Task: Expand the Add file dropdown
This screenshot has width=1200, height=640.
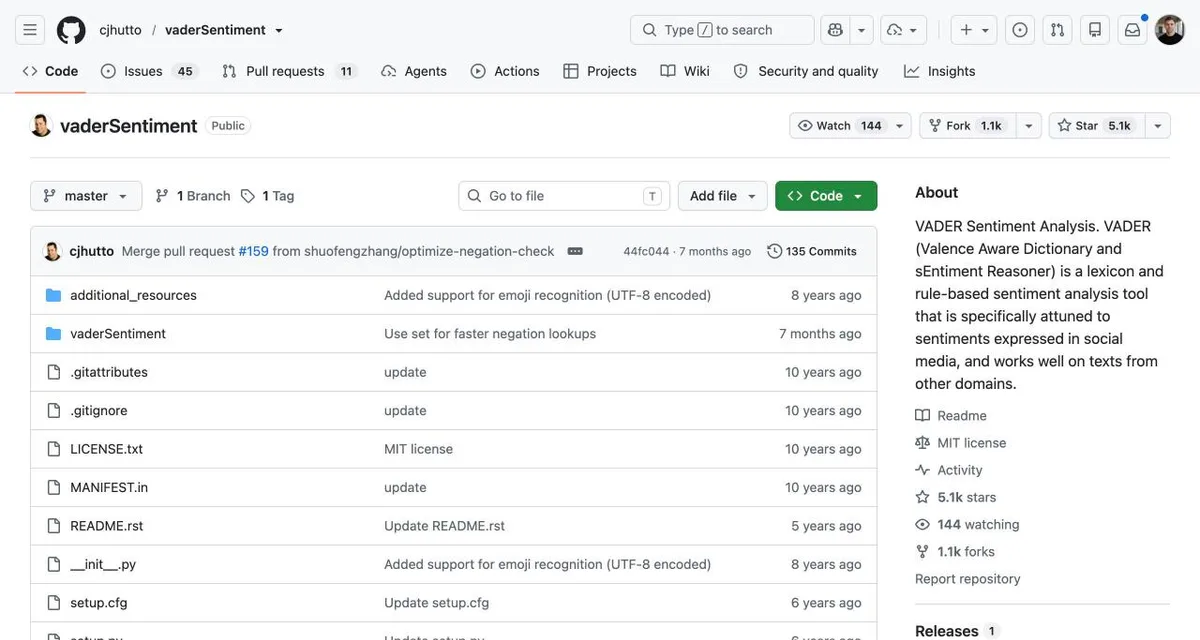Action: [x=722, y=196]
